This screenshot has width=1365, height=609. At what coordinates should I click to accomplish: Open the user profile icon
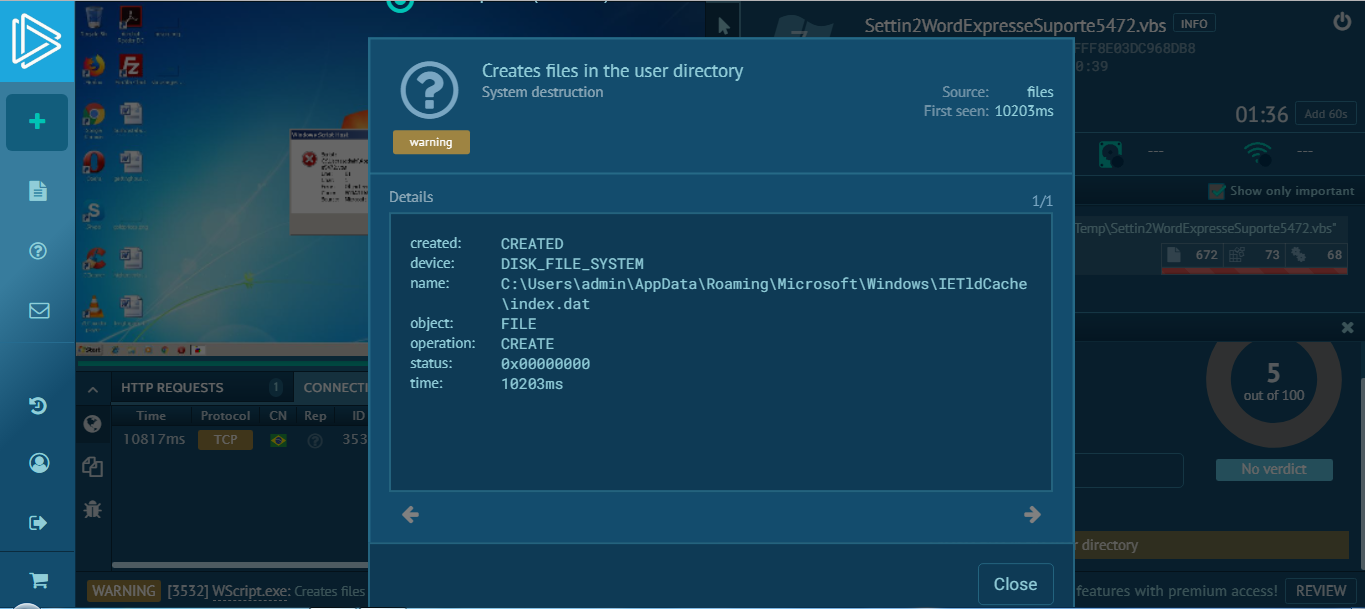pos(39,463)
